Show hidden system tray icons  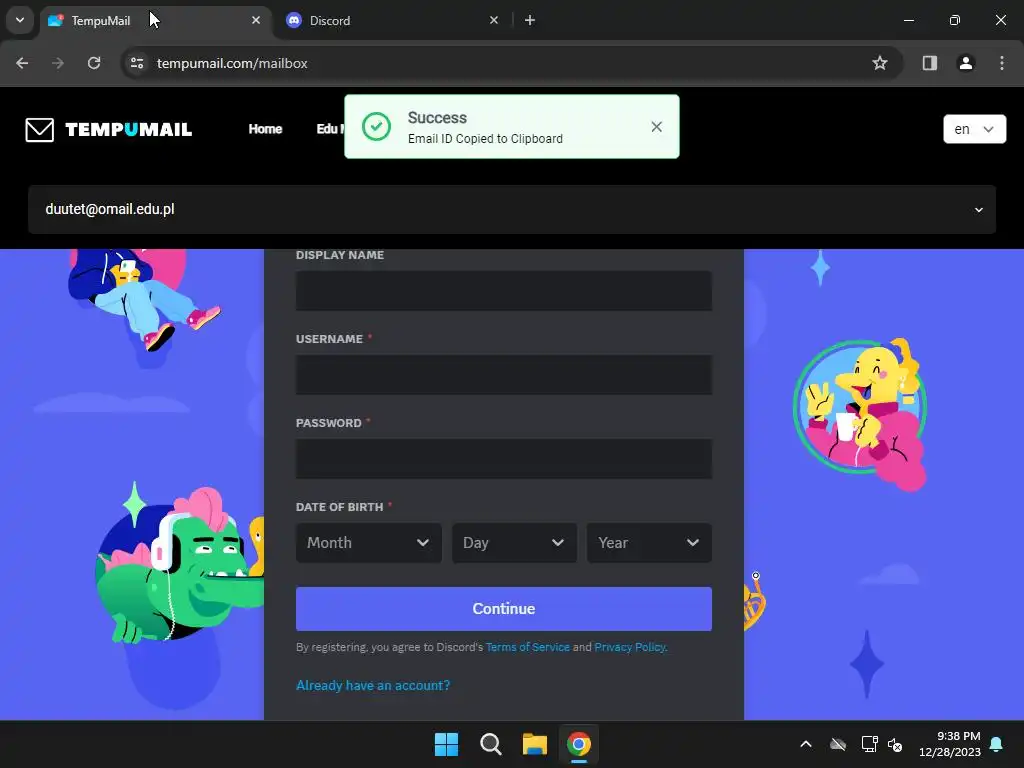coord(806,744)
